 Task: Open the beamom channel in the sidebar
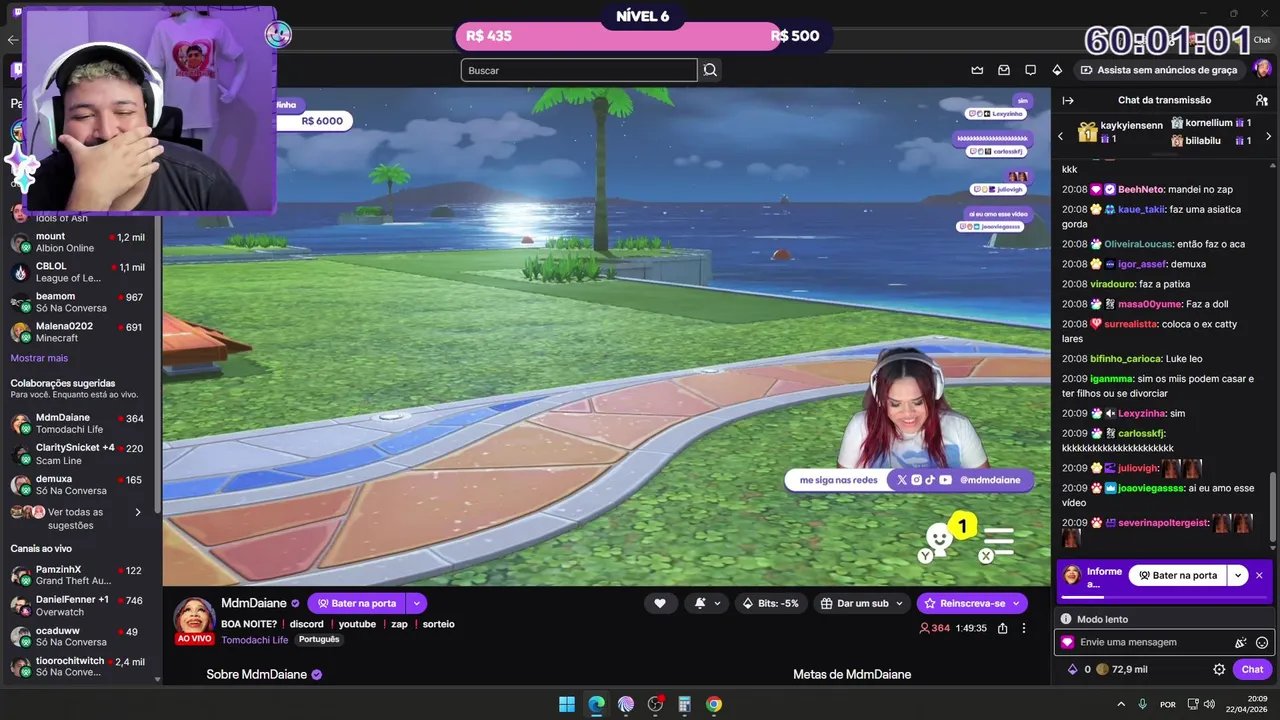(78, 302)
